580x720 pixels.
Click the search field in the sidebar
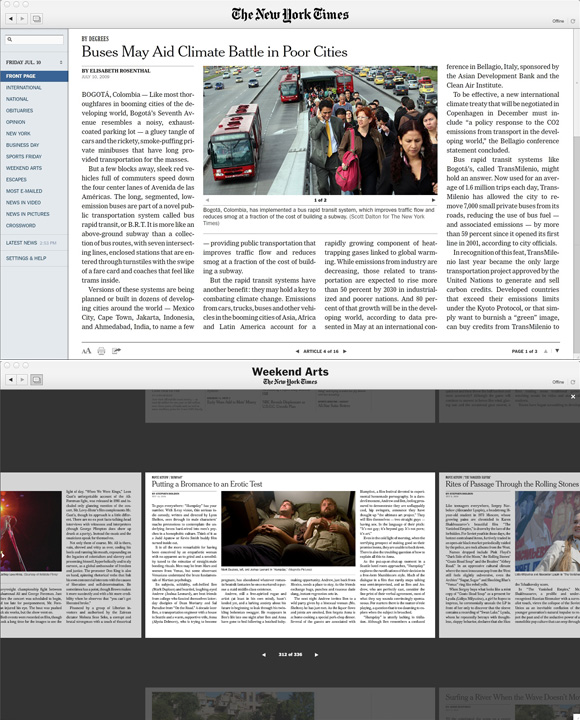pos(34,39)
